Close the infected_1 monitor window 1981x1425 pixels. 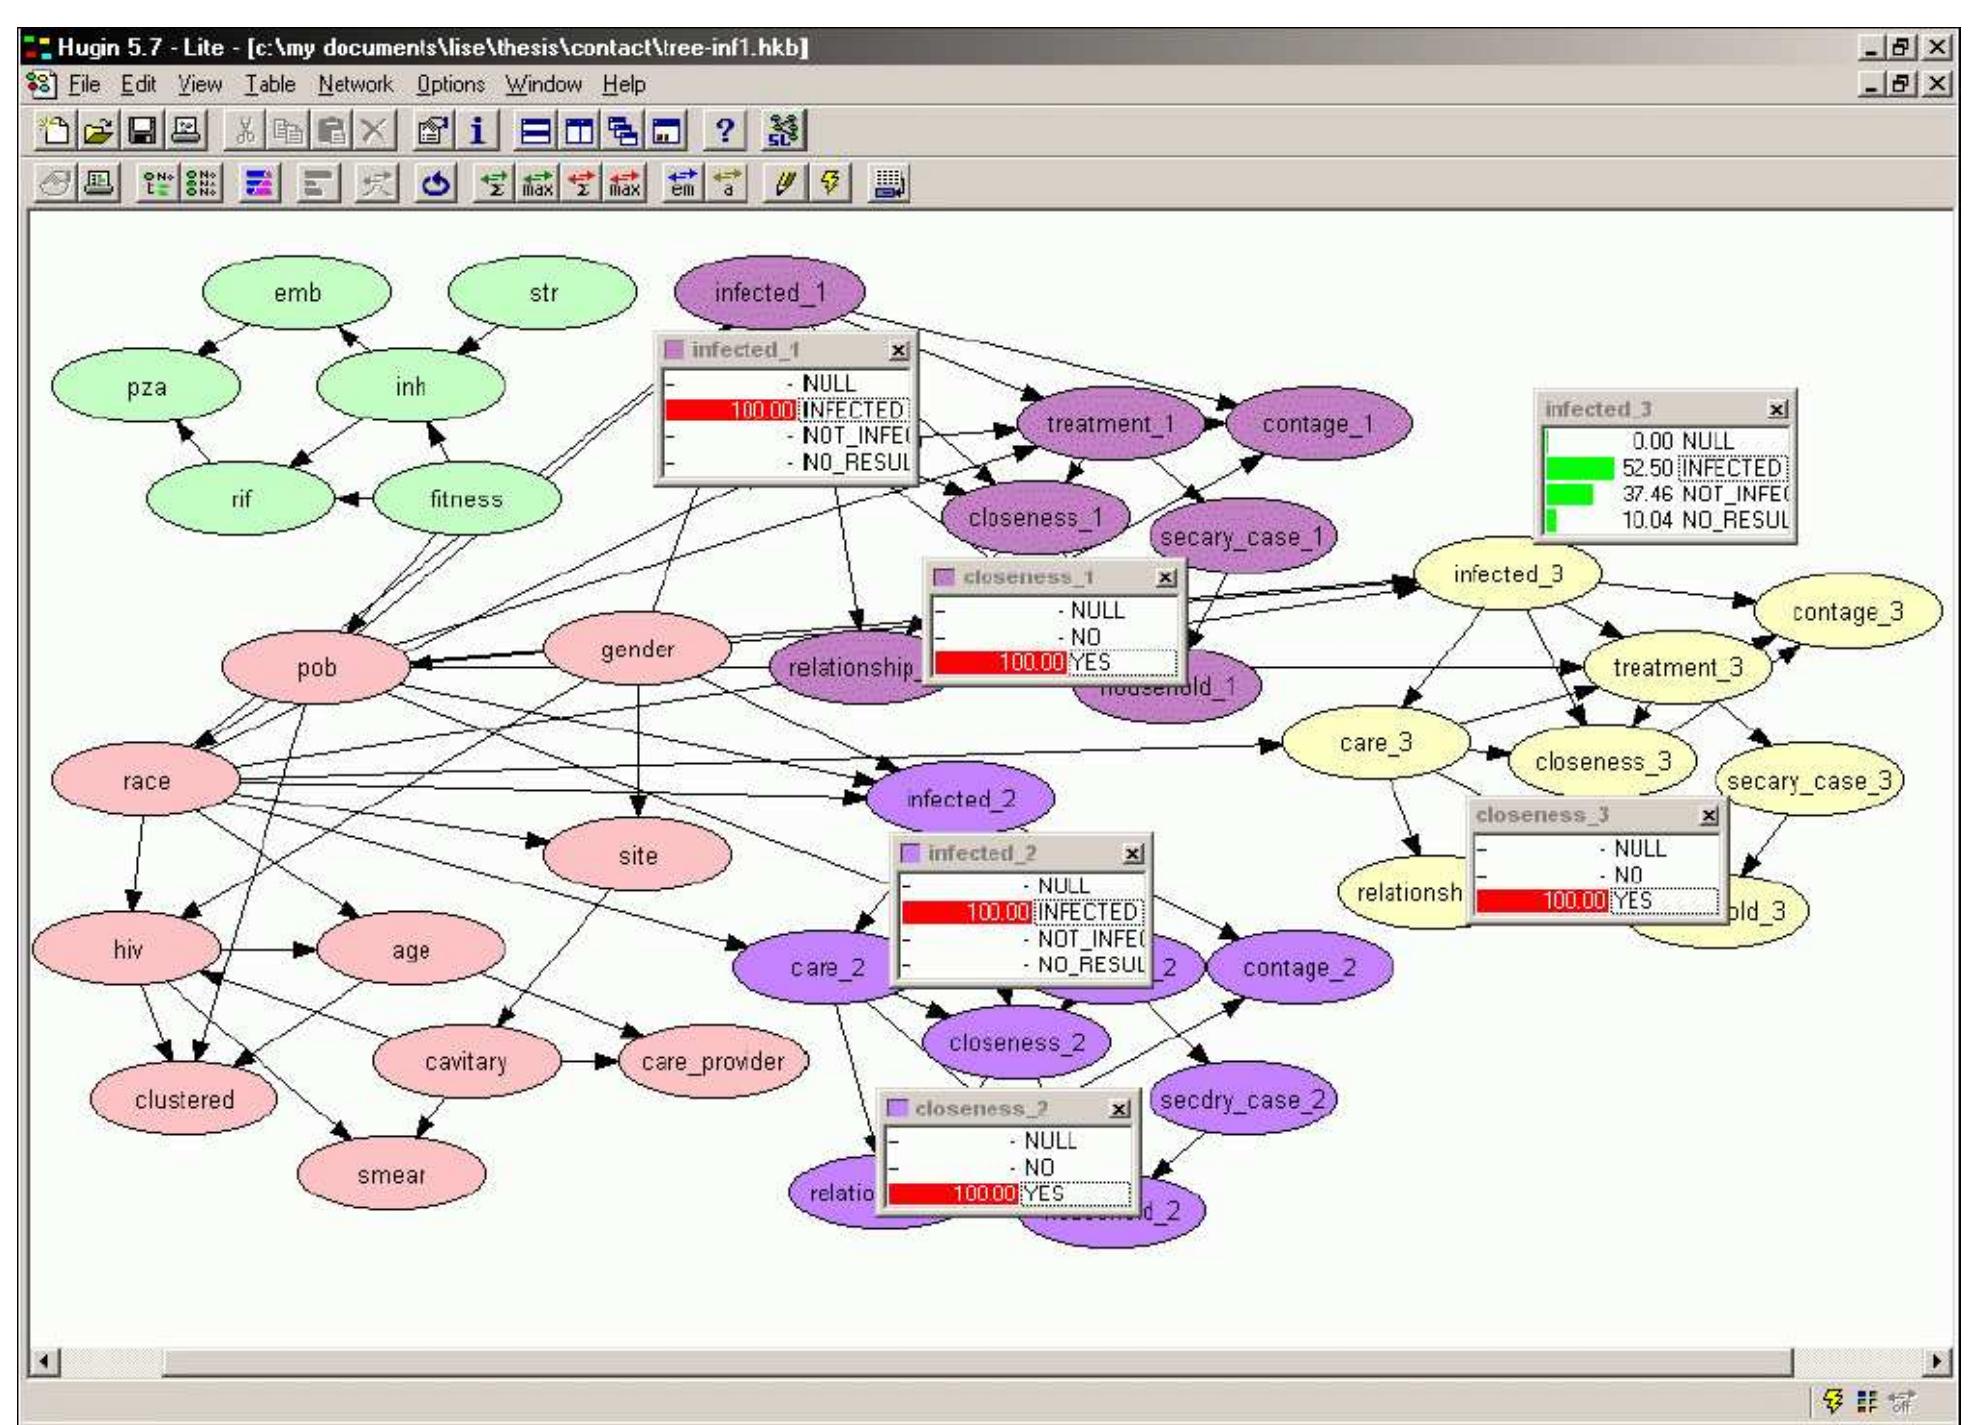(x=899, y=350)
